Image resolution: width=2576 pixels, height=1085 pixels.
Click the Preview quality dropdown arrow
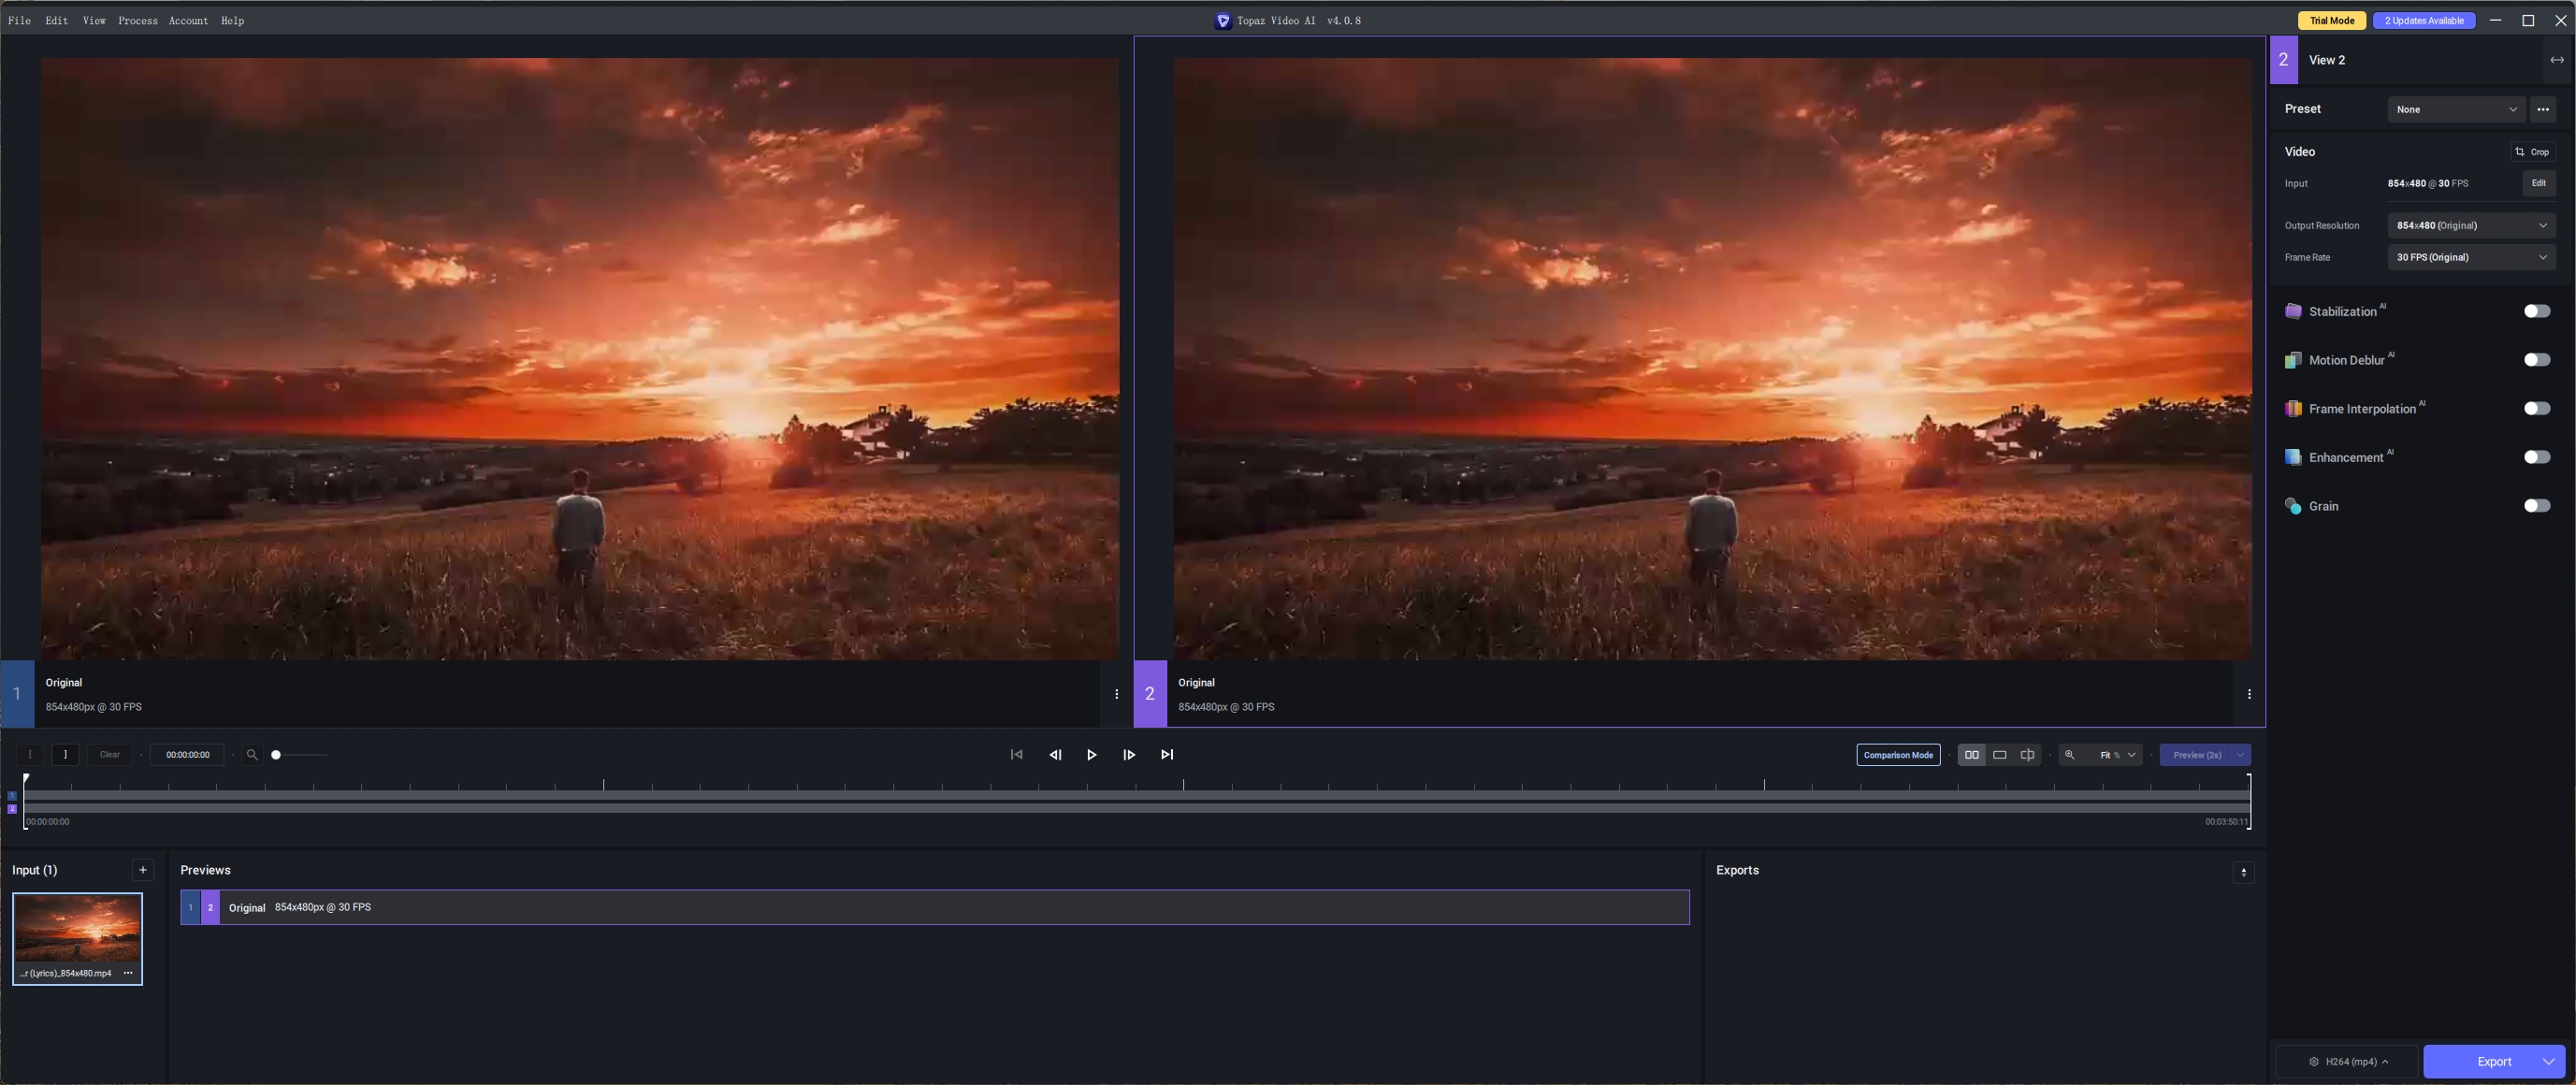2239,755
